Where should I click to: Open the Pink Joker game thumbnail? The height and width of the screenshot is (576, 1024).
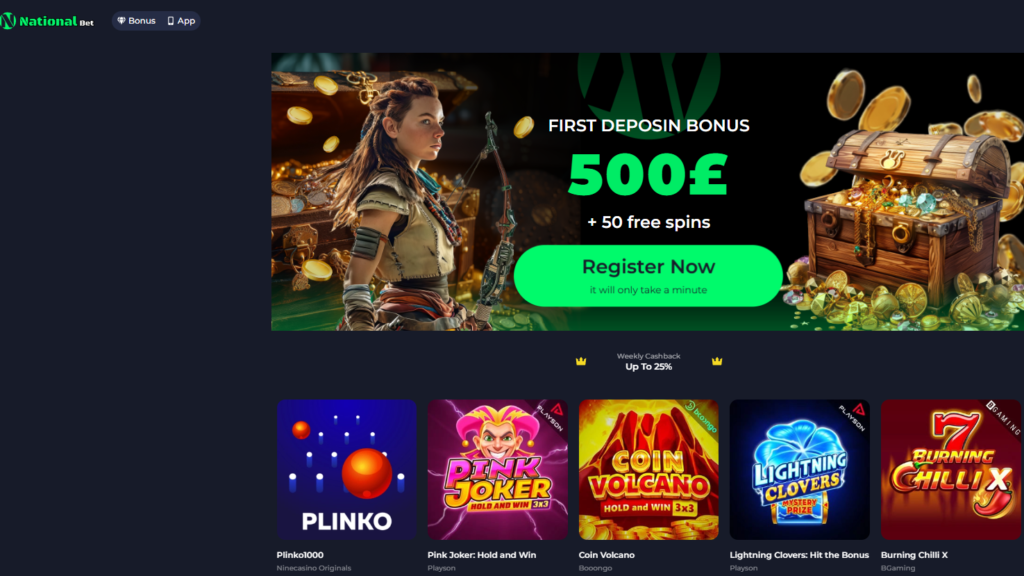pos(498,470)
